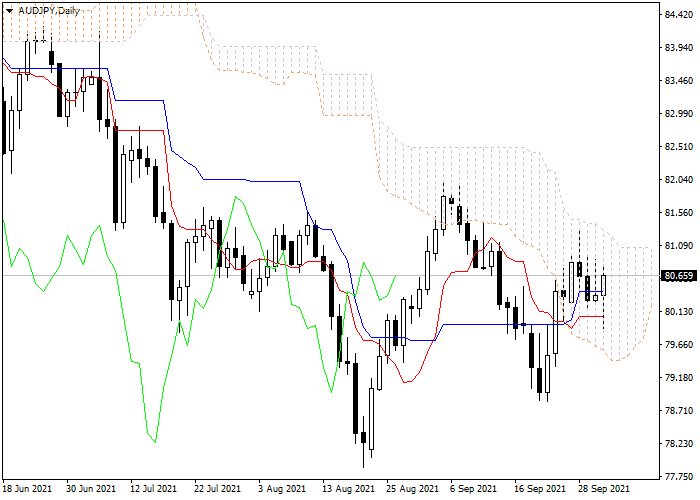Screen dimensions: 700x500
Task: Select the 16 Sep 2021 date label
Action: [x=539, y=488]
